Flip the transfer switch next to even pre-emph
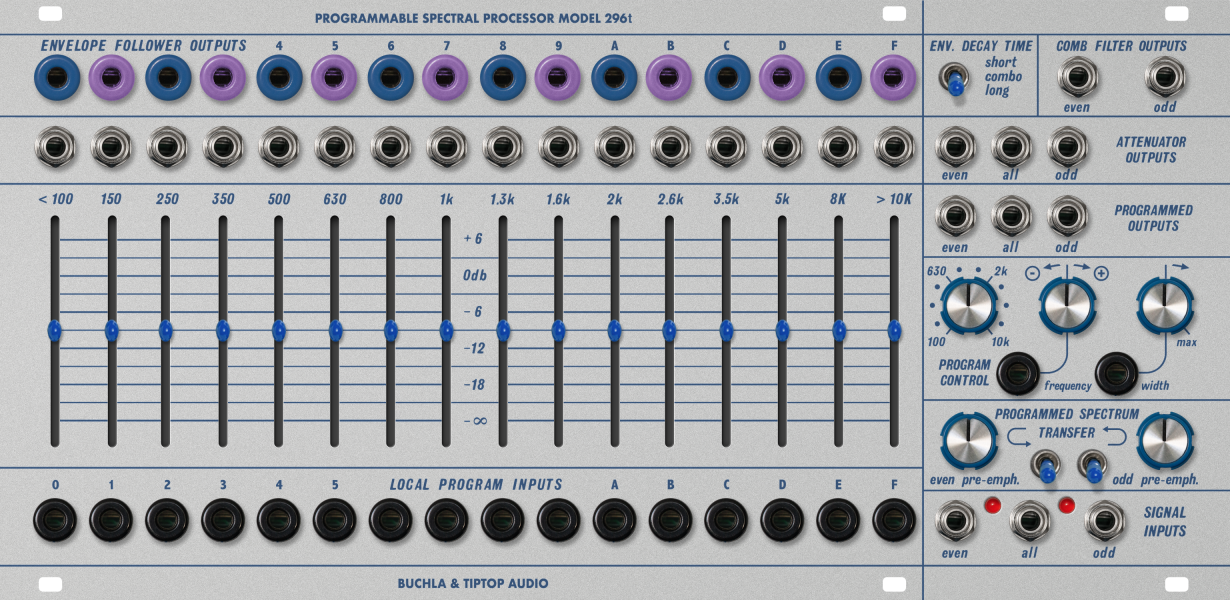Viewport: 1230px width, 600px height. pos(1047,468)
